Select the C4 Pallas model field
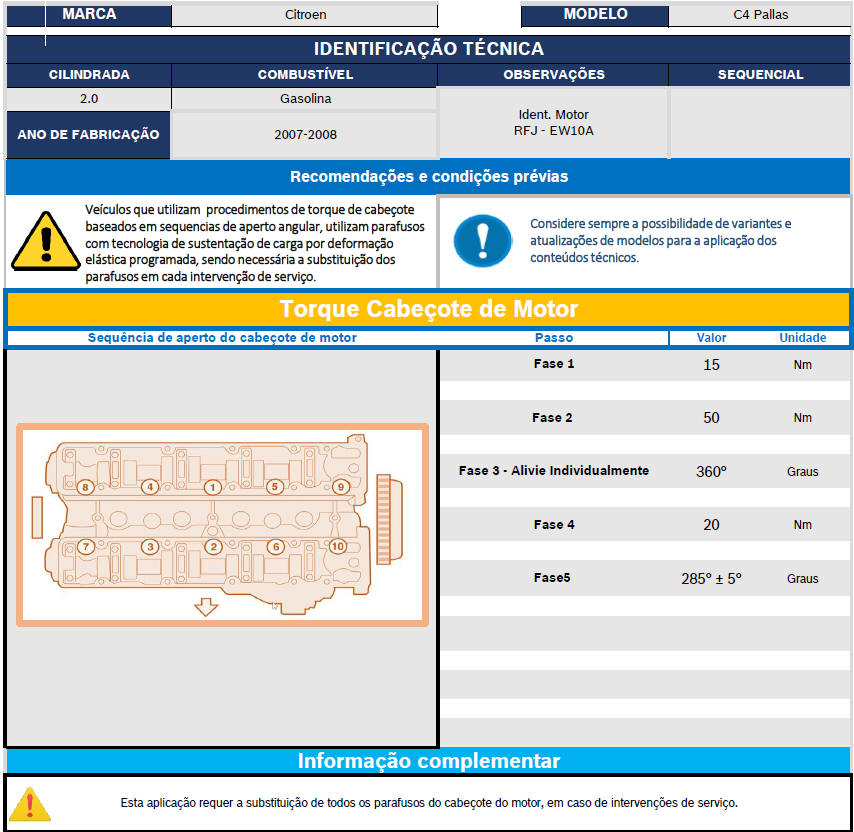This screenshot has width=854, height=832. pyautogui.click(x=760, y=15)
